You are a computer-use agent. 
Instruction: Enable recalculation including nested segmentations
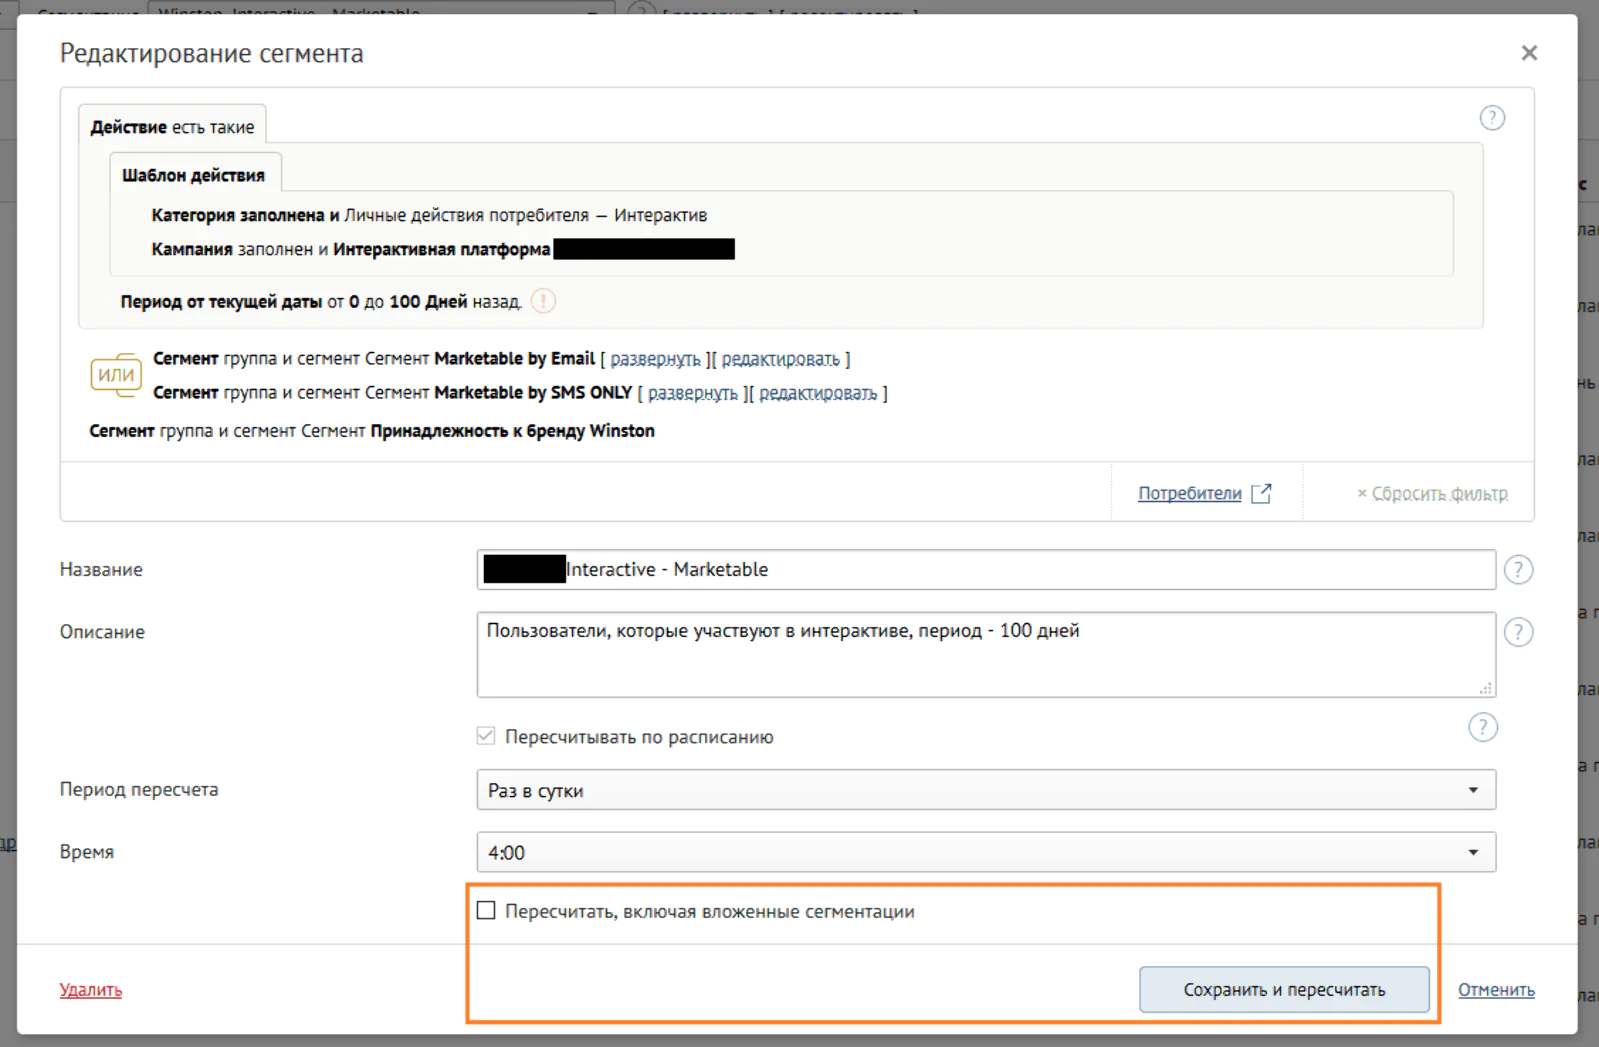coord(487,911)
